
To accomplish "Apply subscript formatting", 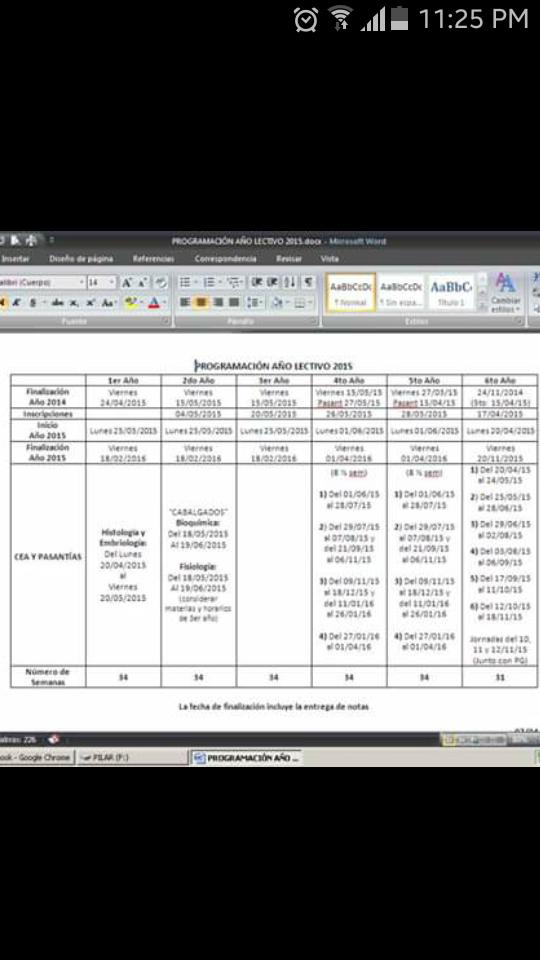I will tap(74, 302).
